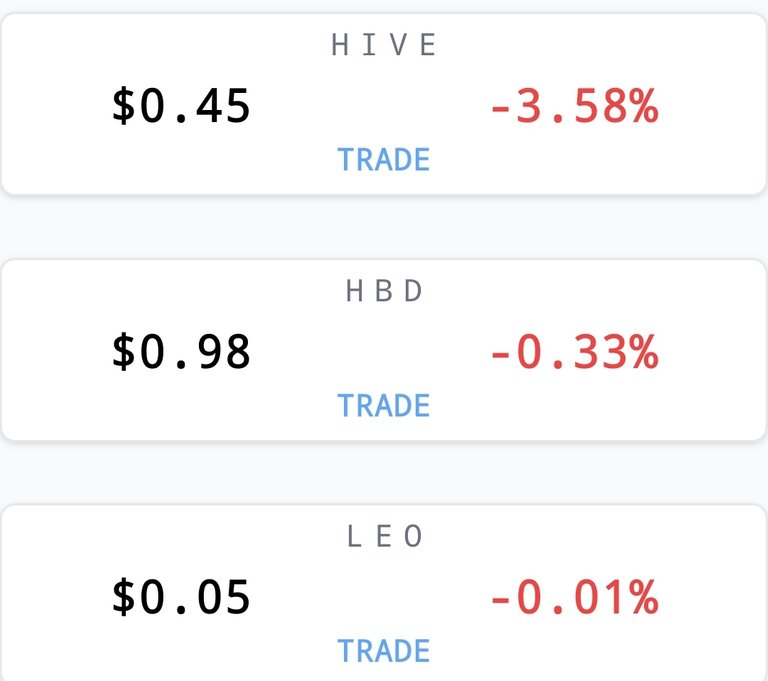Select the LEO token heading
Image resolution: width=768 pixels, height=681 pixels.
(384, 536)
